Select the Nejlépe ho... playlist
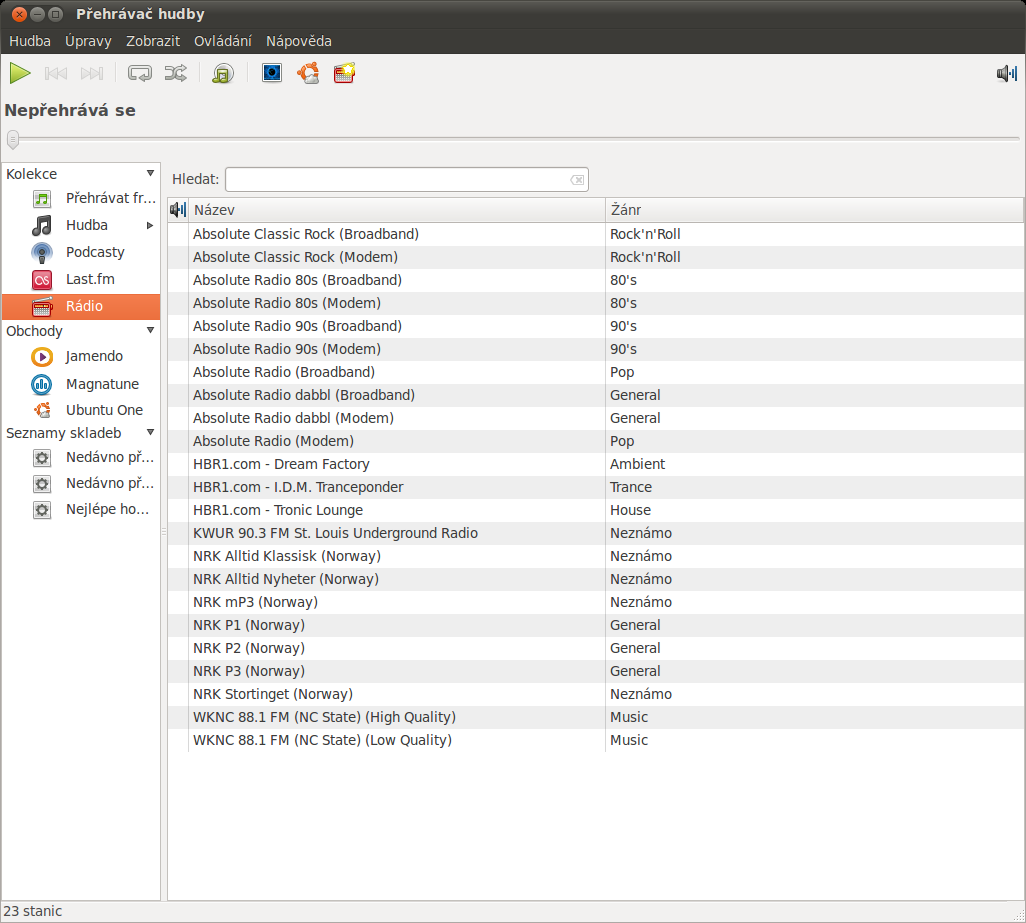Image resolution: width=1026 pixels, height=923 pixels. pos(81,510)
